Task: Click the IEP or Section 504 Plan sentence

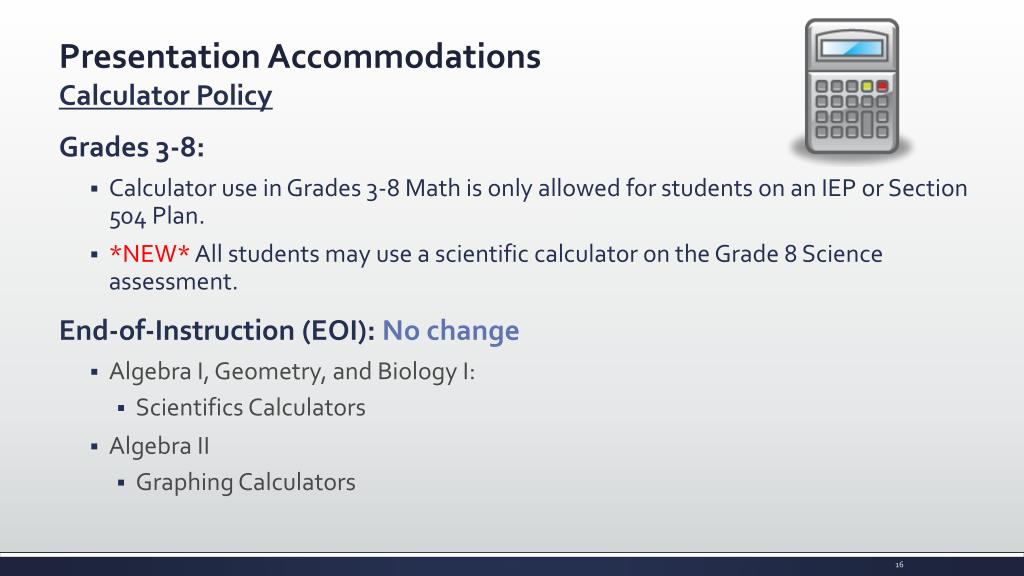Action: [538, 202]
